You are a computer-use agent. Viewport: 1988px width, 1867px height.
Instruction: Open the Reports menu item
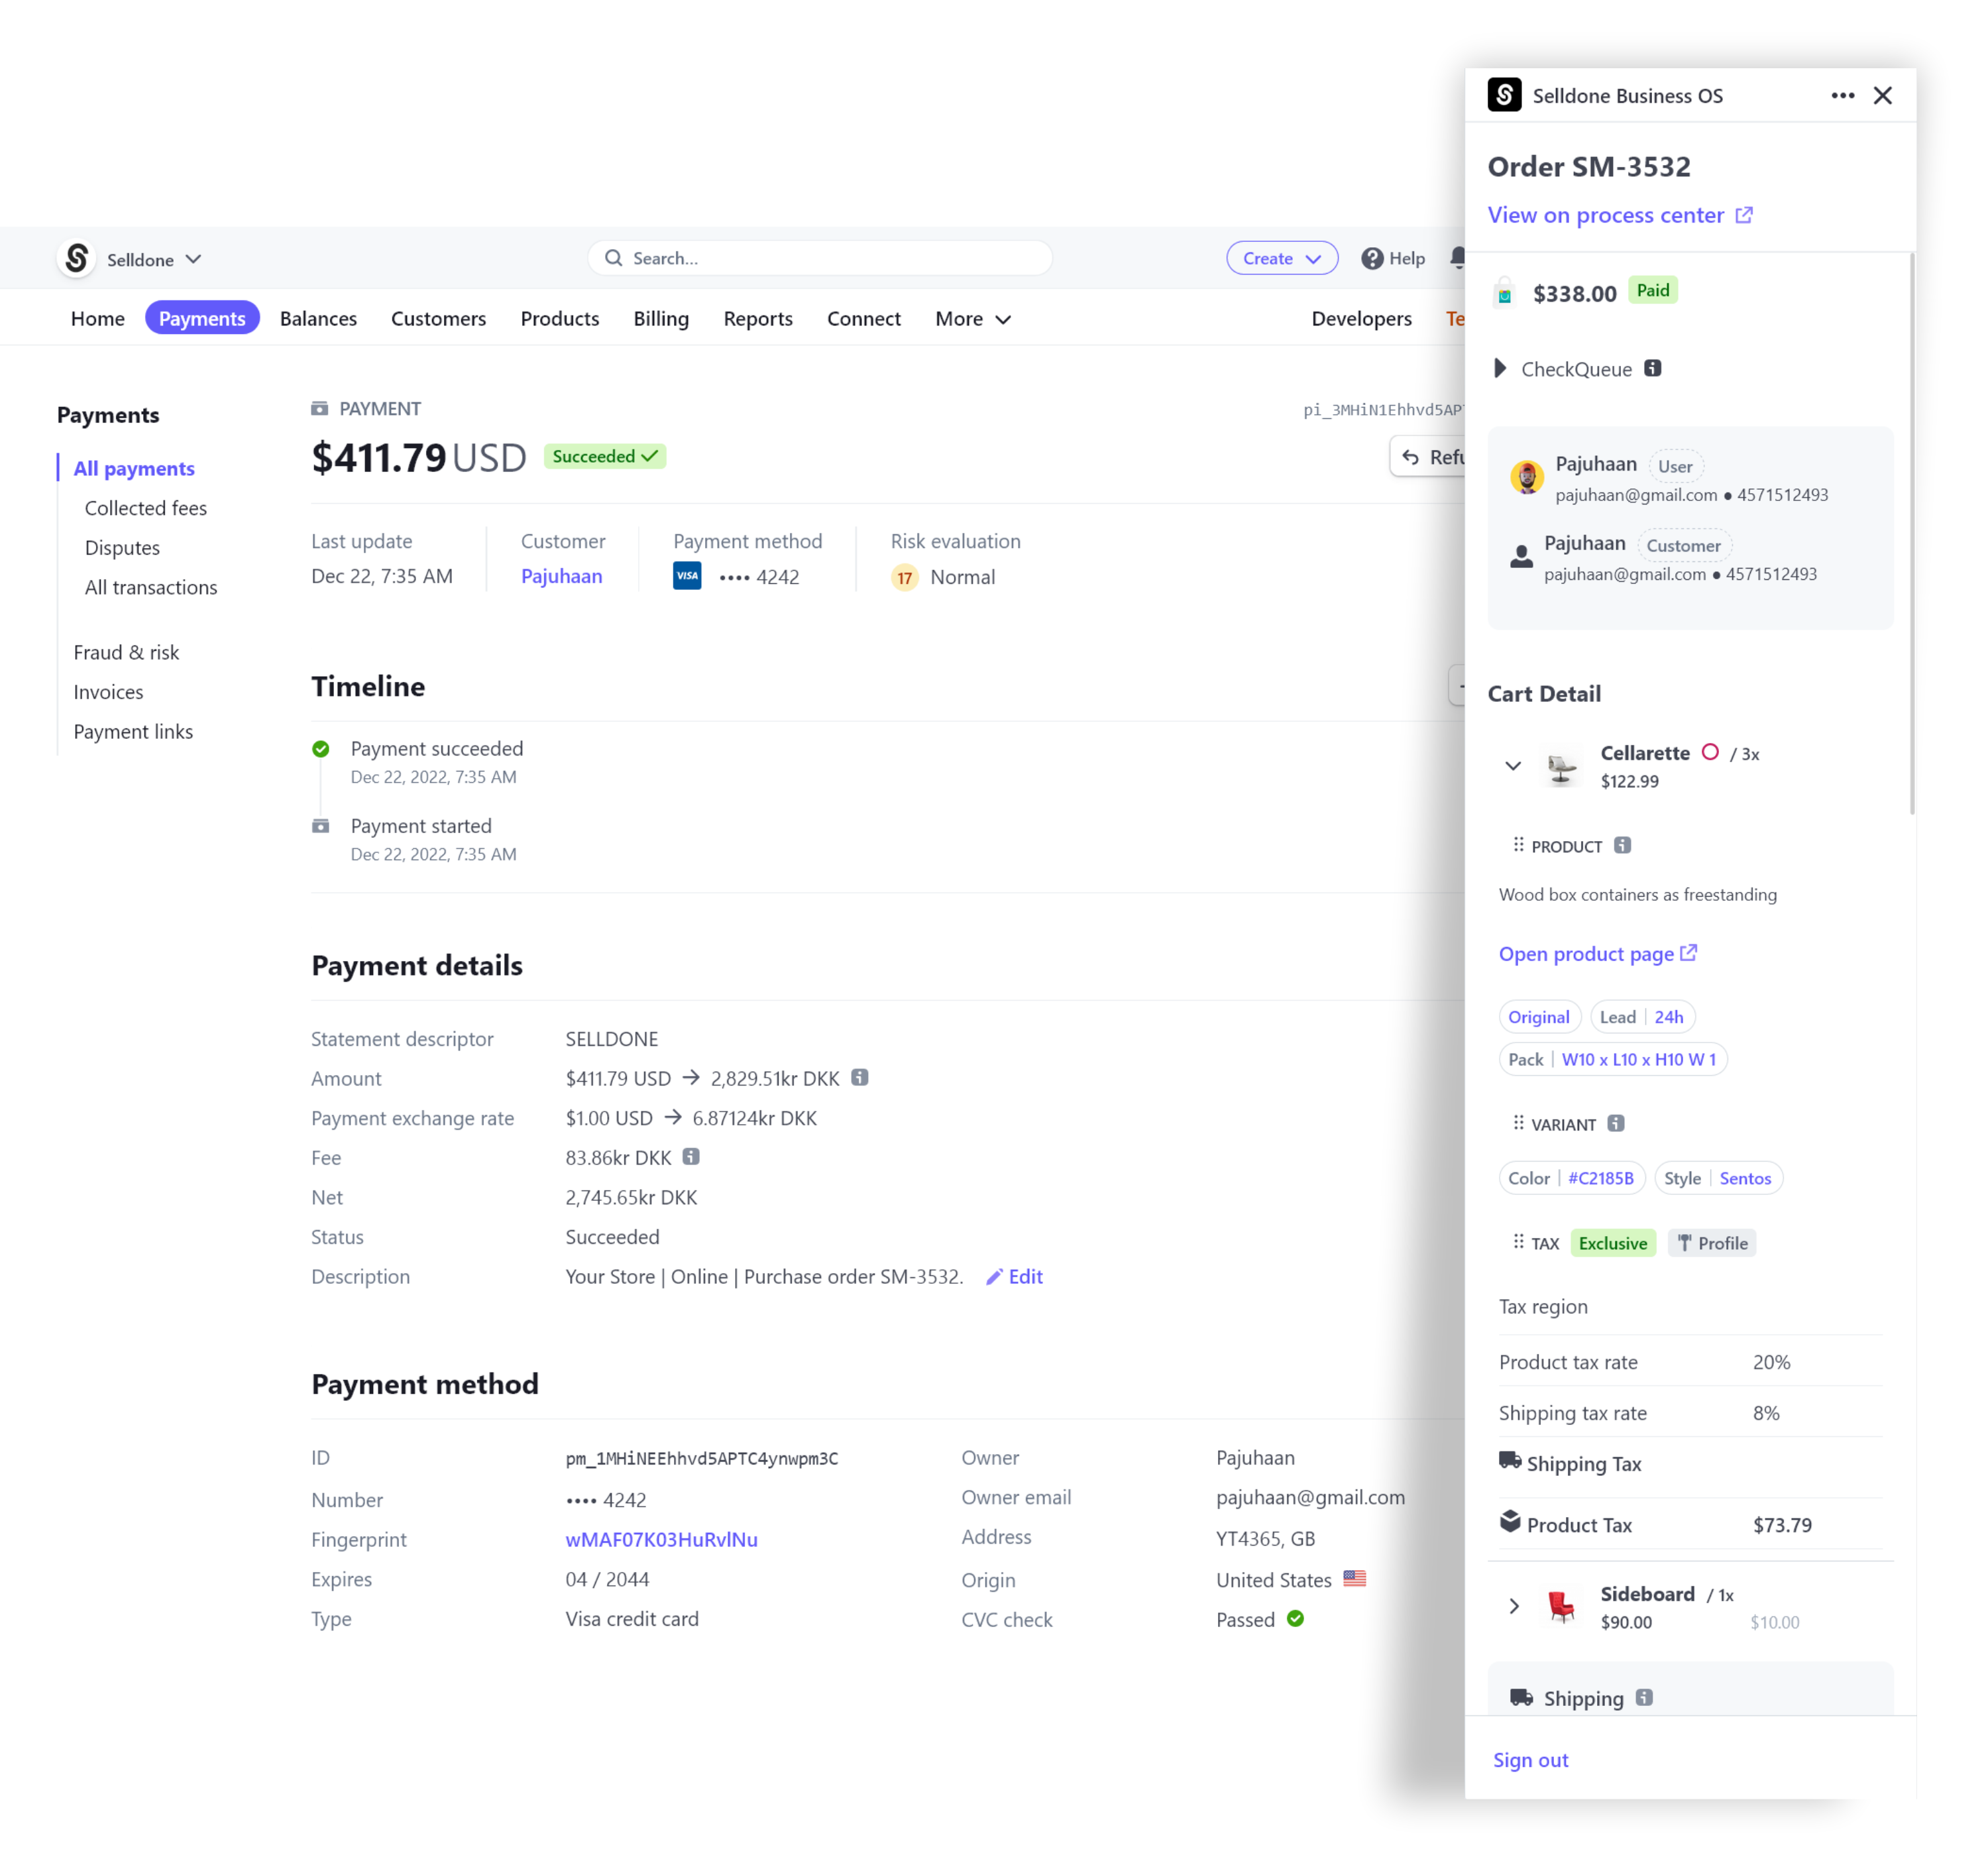pos(757,318)
